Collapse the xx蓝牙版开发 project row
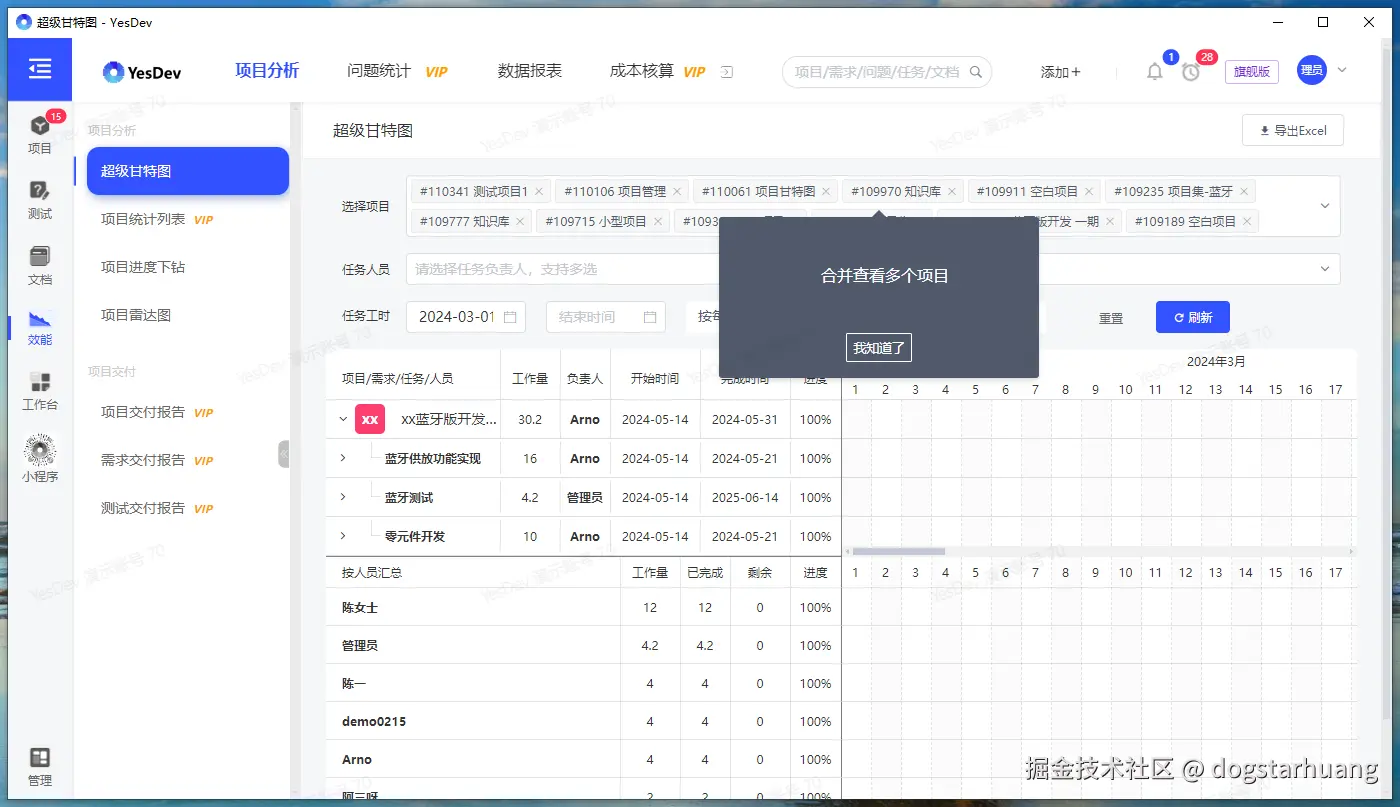The width and height of the screenshot is (1400, 807). pos(343,419)
